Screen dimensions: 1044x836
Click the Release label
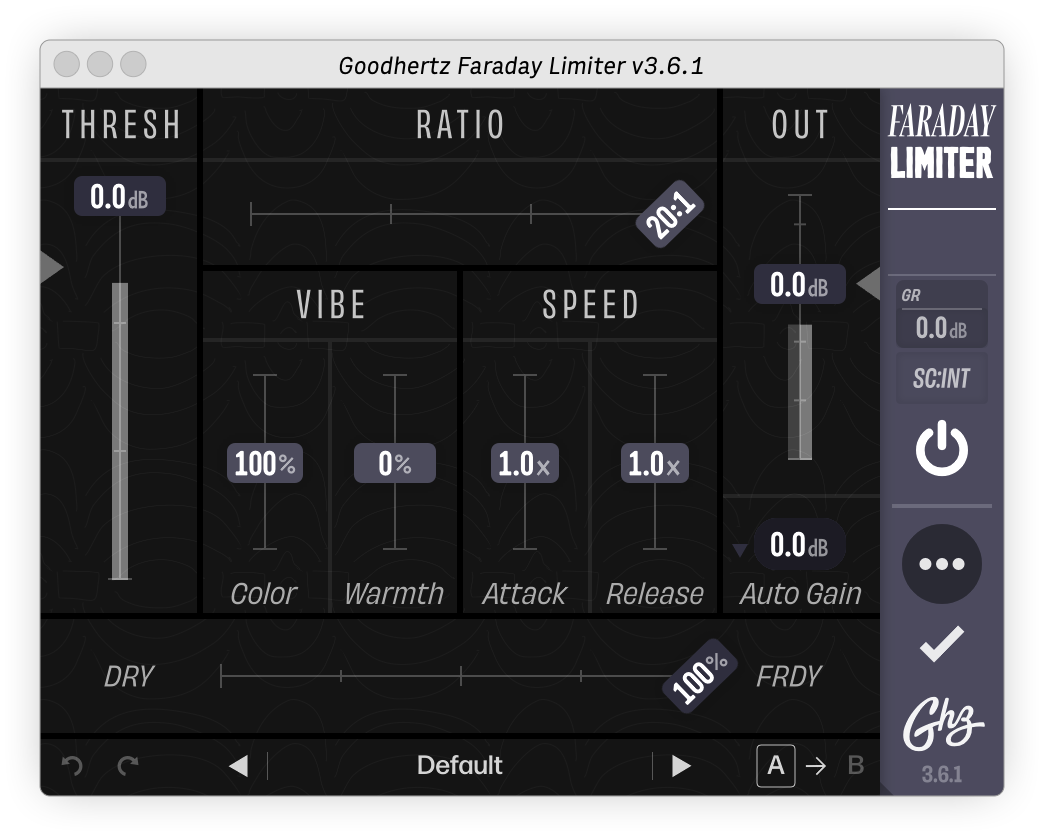click(x=654, y=593)
